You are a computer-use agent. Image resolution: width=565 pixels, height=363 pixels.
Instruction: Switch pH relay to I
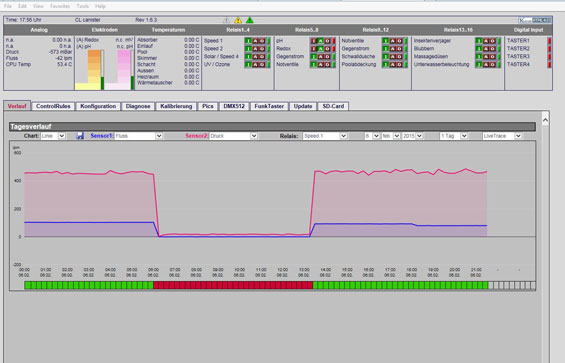tap(314, 41)
